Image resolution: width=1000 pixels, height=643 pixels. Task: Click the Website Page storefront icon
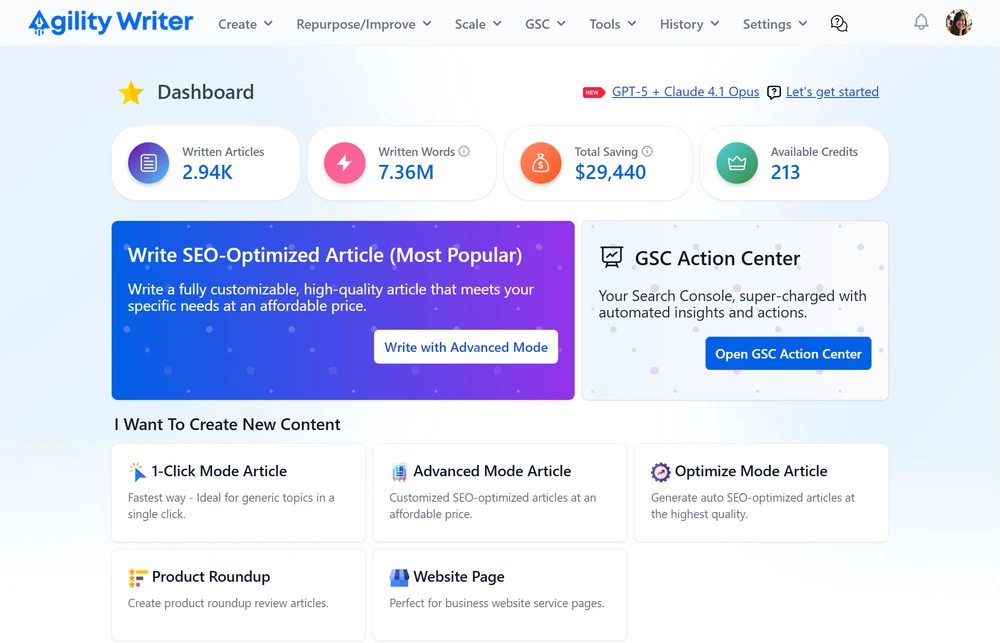pos(399,577)
